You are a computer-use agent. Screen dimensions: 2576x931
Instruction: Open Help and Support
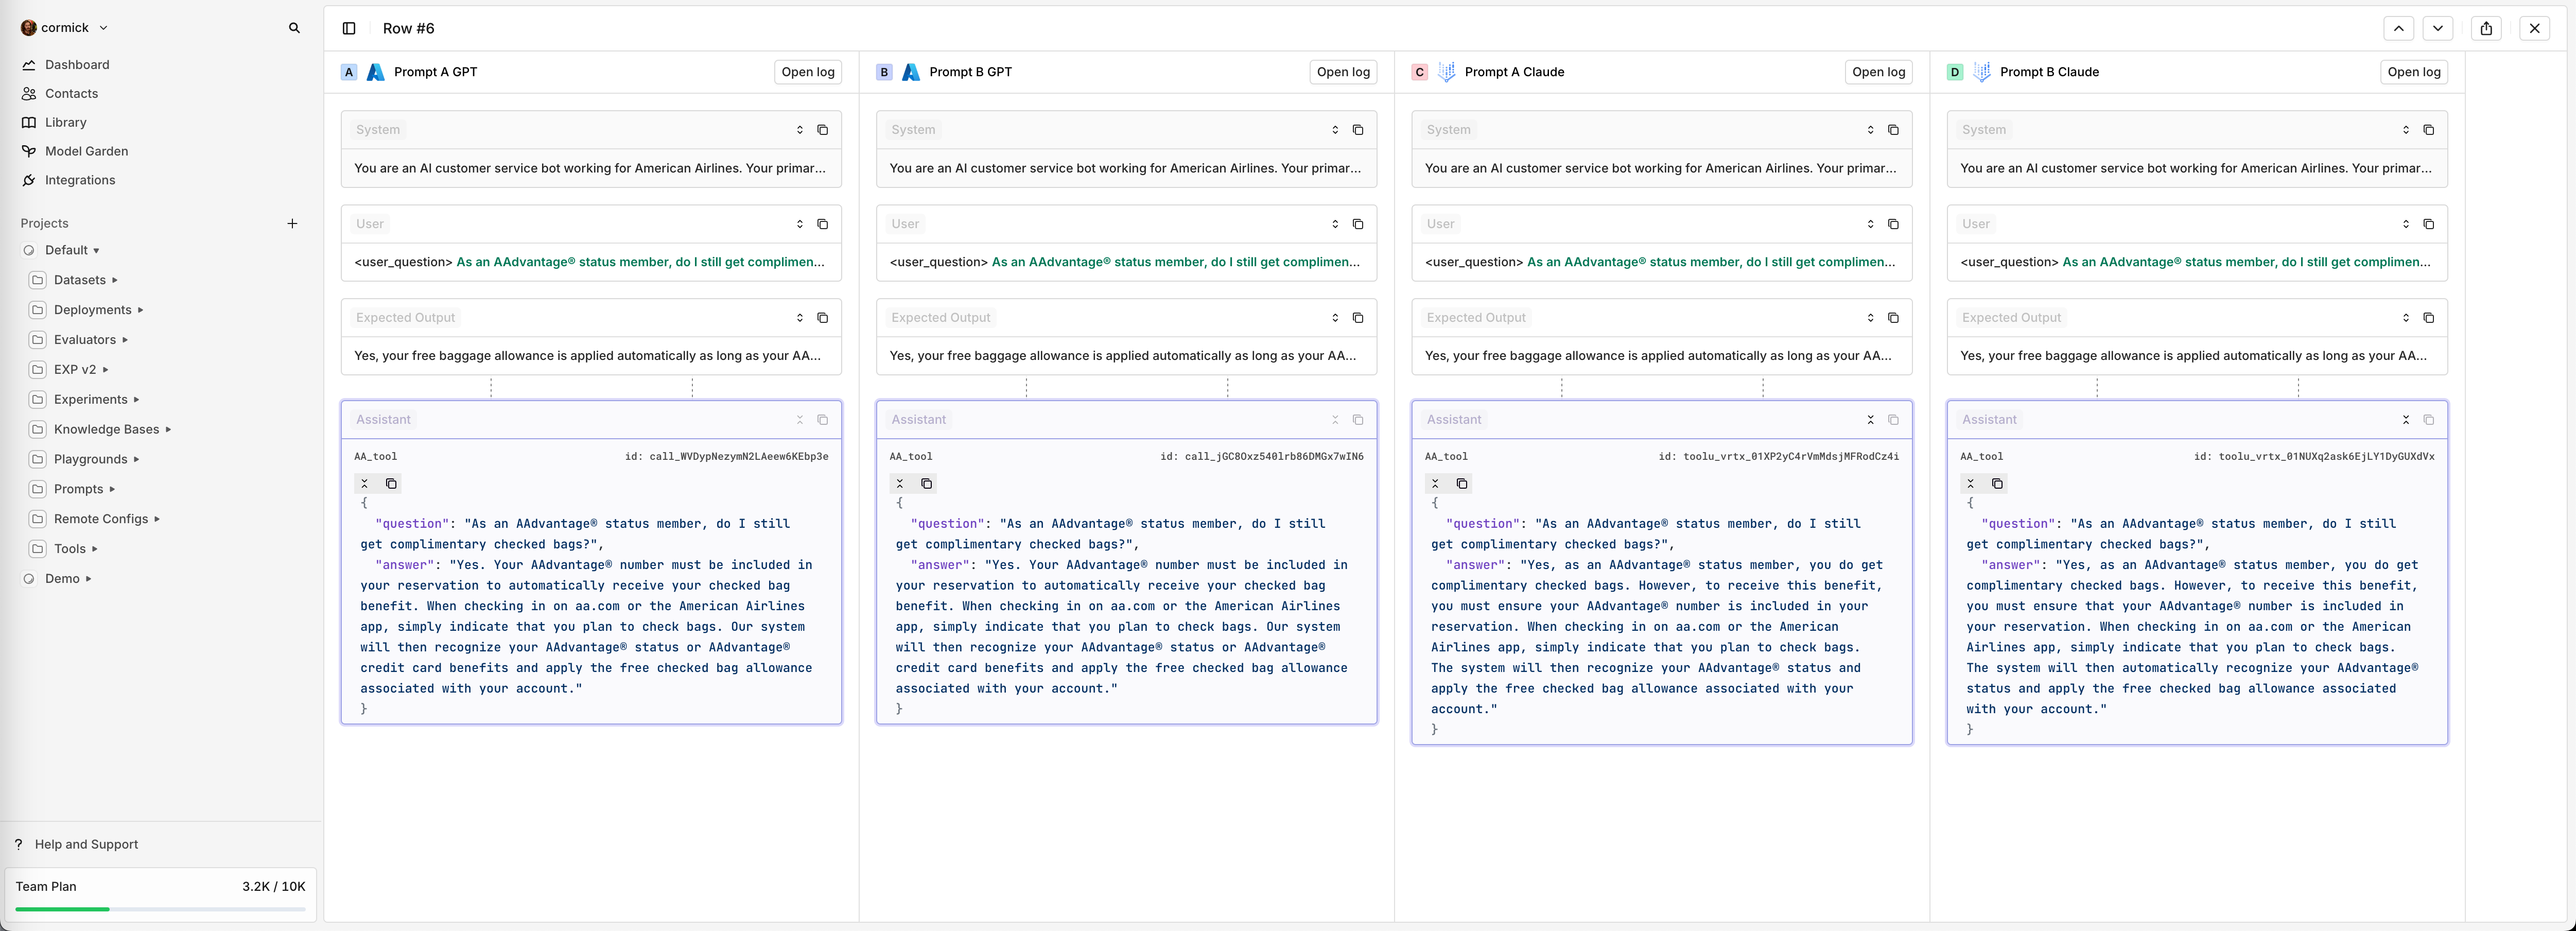[86, 845]
